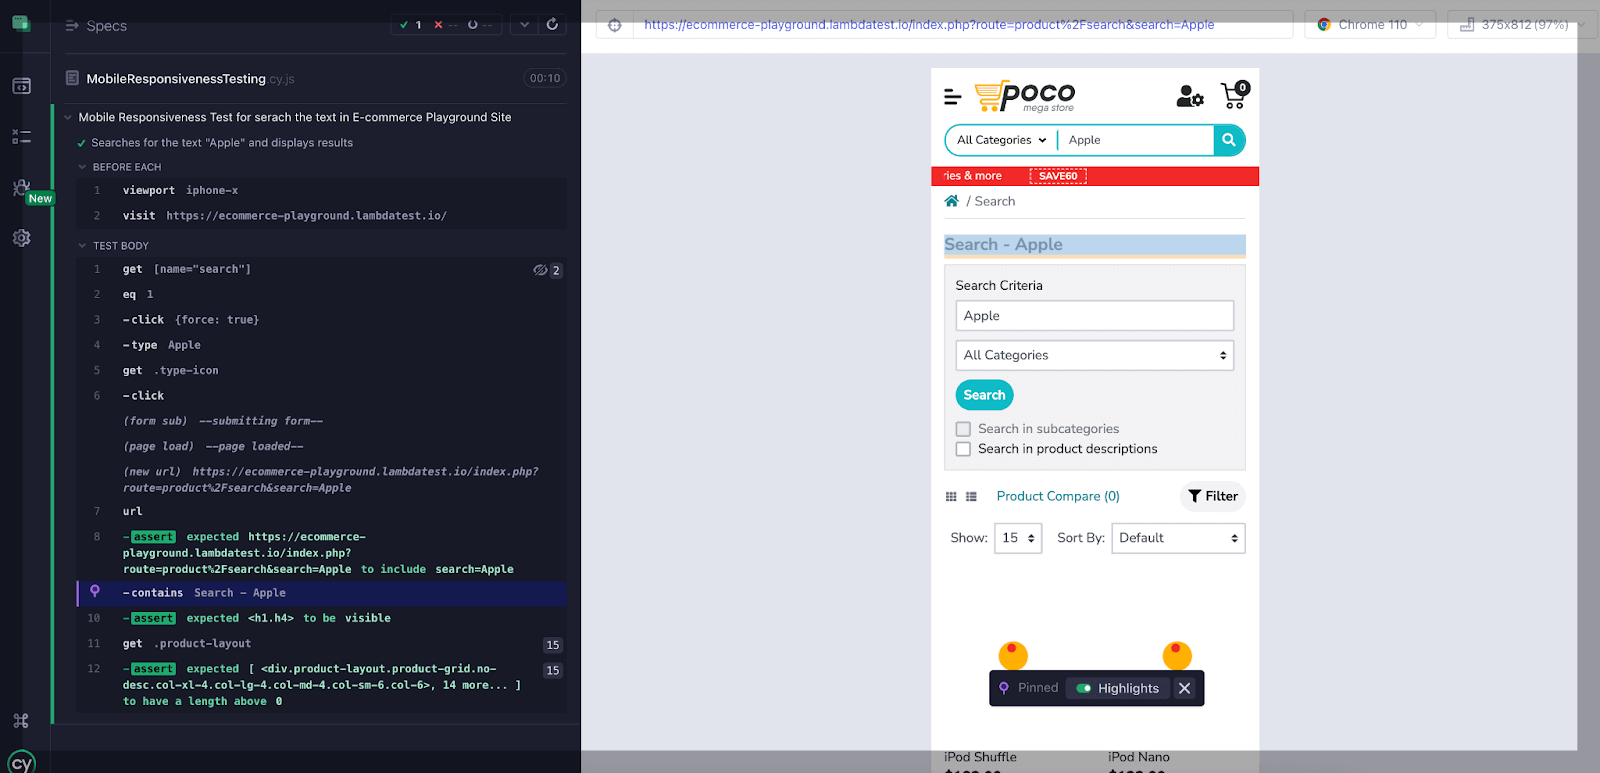1600x773 pixels.
Task: Click the green Search button
Action: tap(984, 395)
